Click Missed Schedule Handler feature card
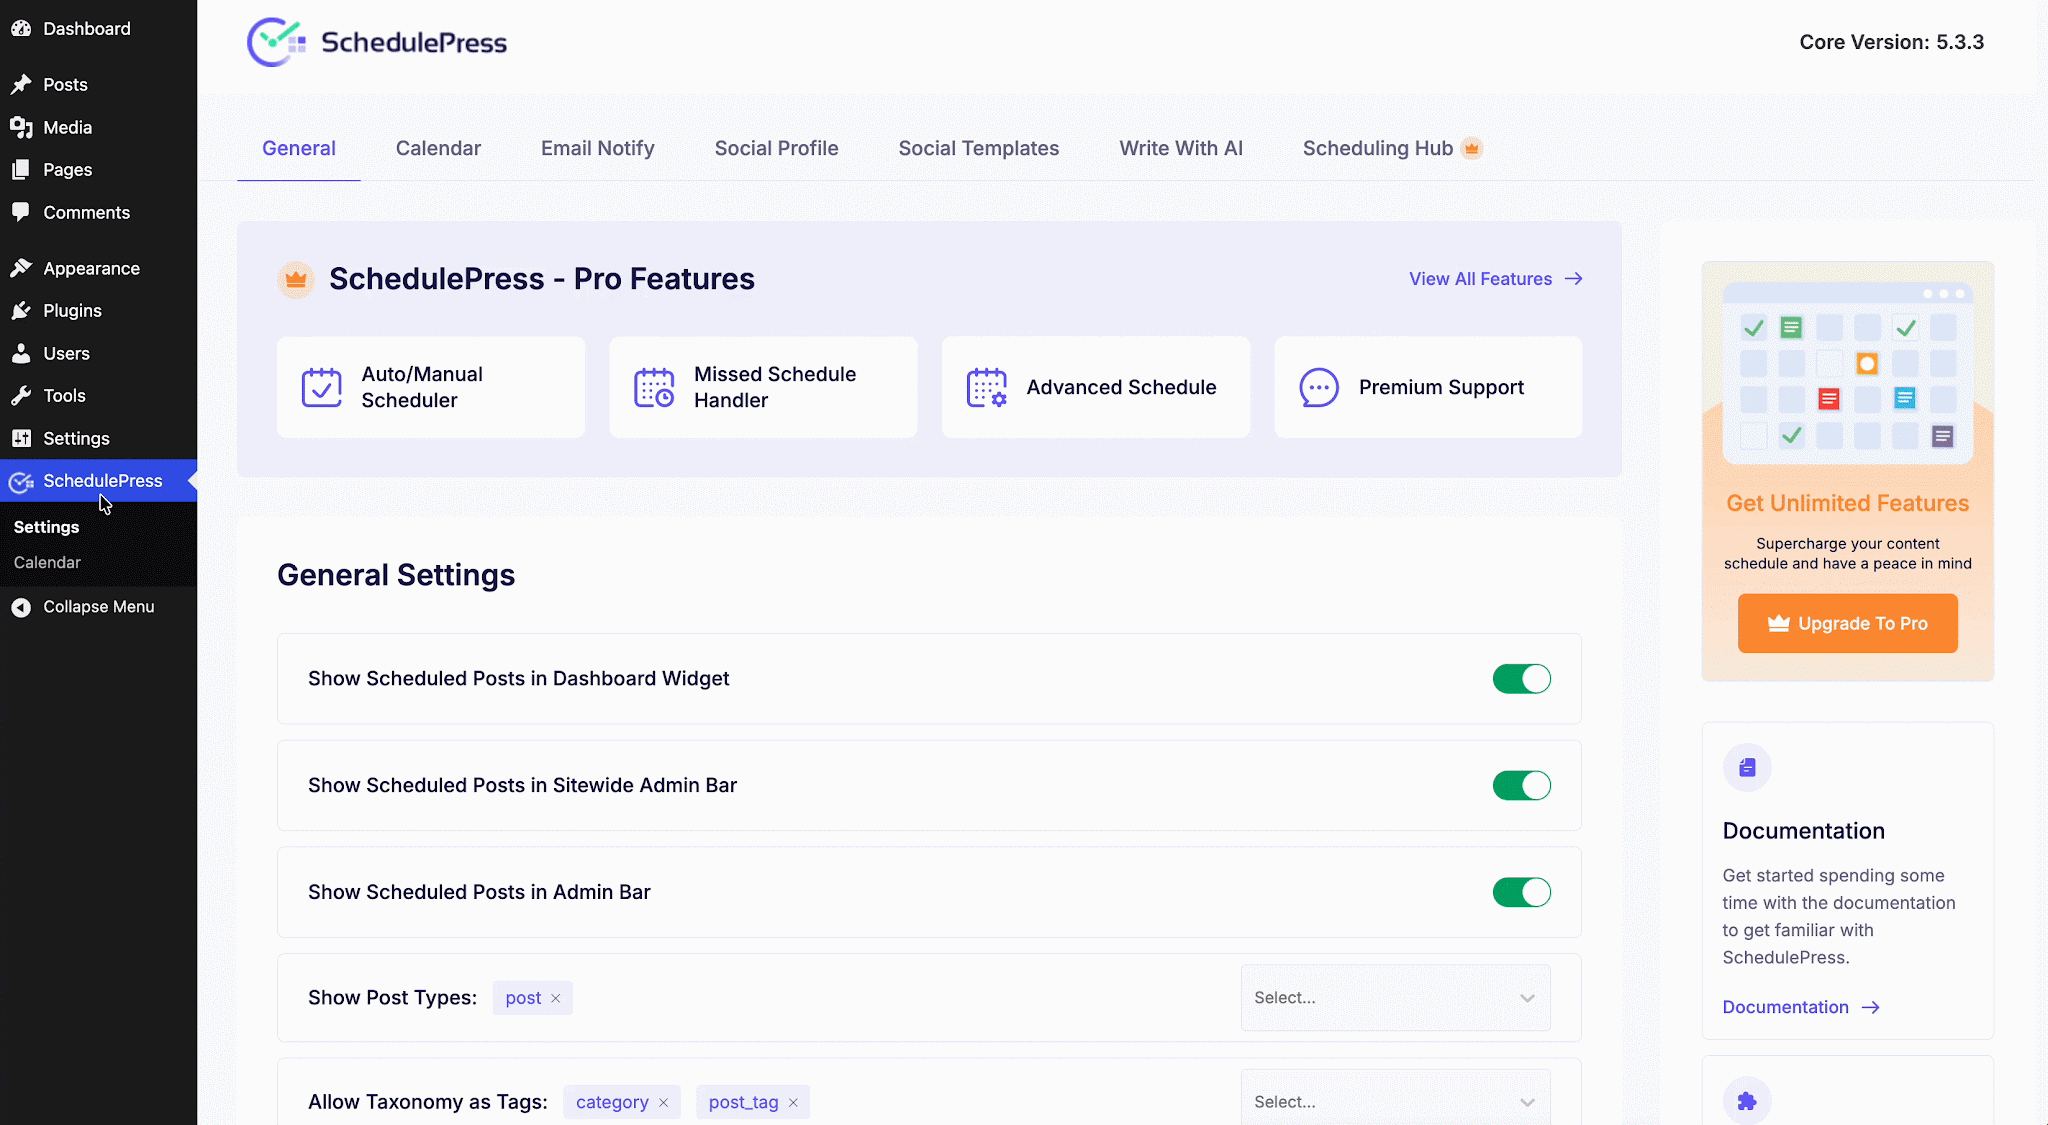The image size is (2048, 1125). pyautogui.click(x=763, y=387)
